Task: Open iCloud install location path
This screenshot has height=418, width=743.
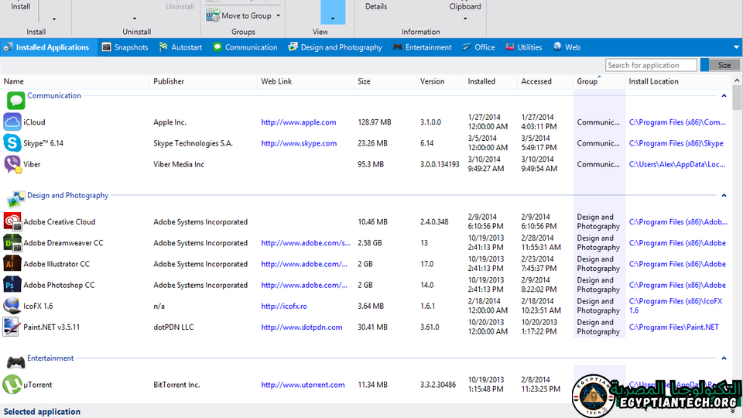Action: 677,122
